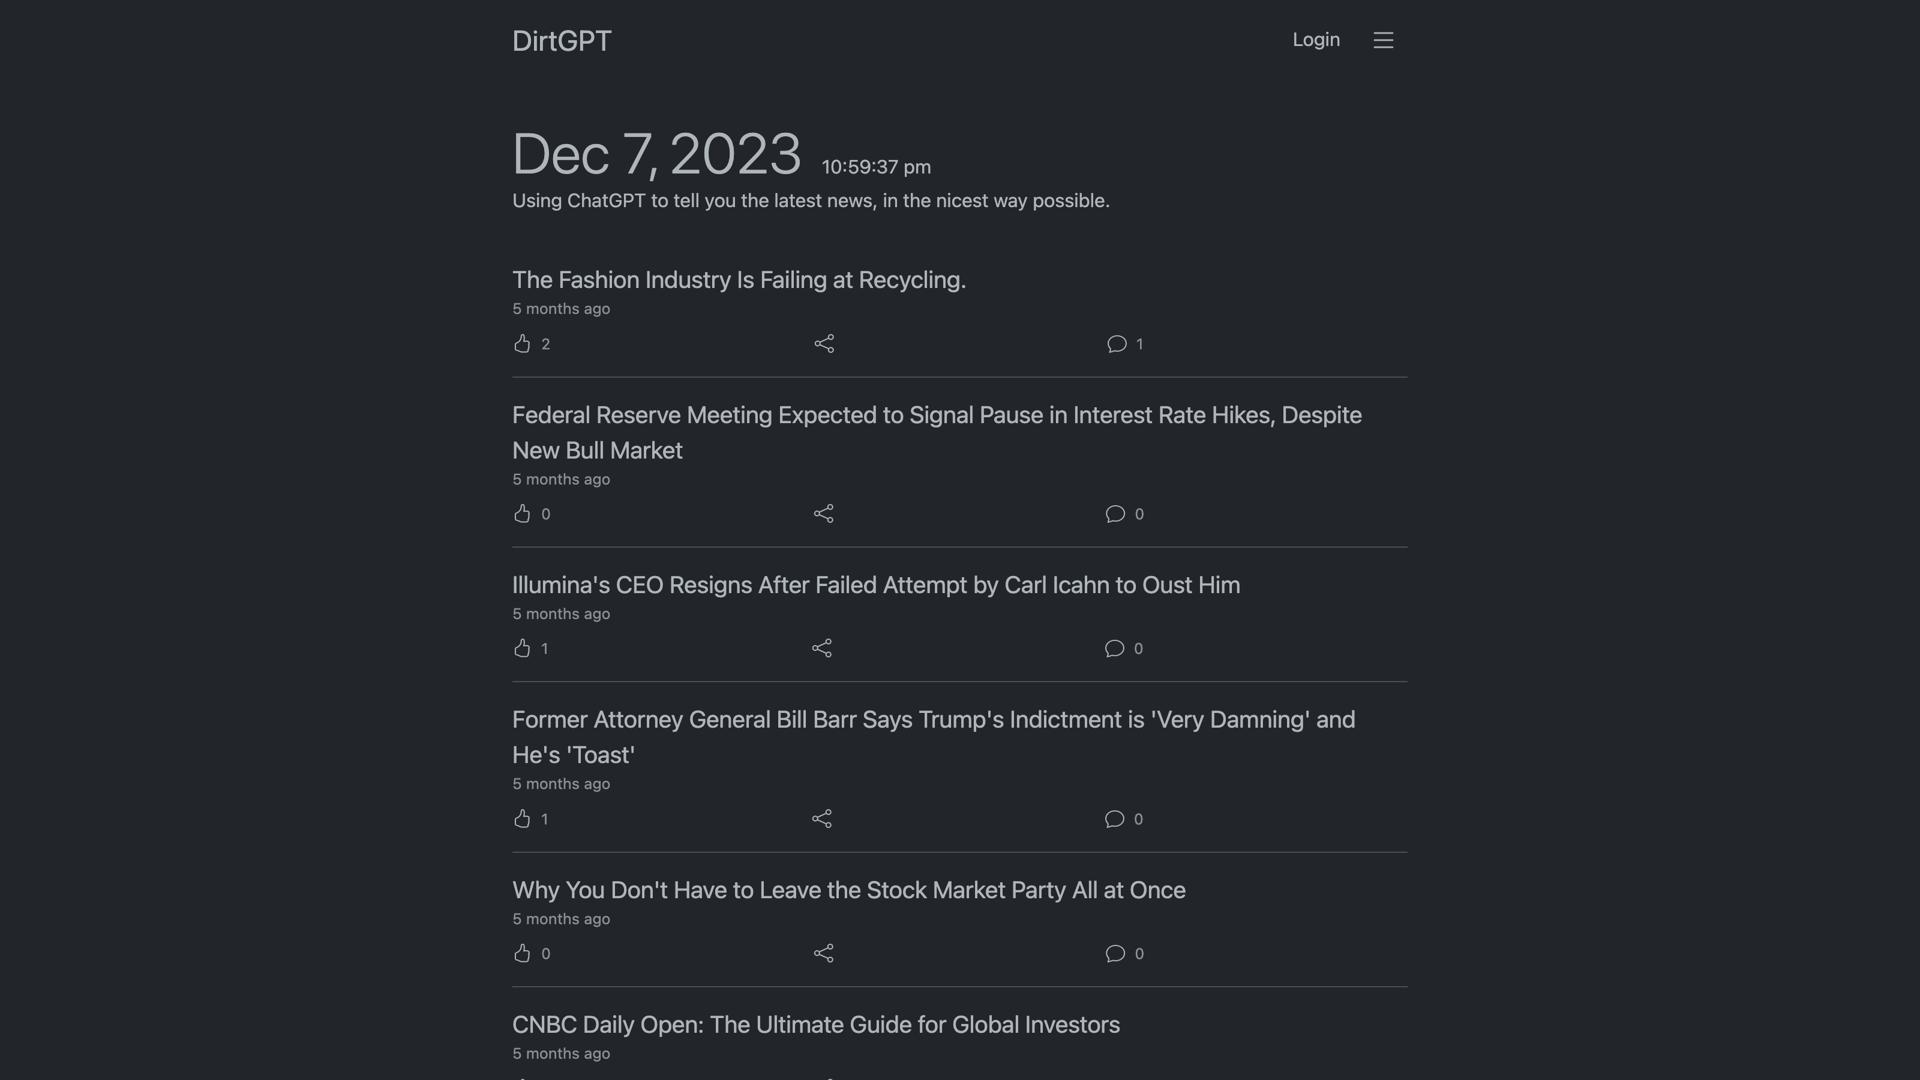The image size is (1920, 1080).
Task: Open comments on Illumina's CEO article
Action: pyautogui.click(x=1114, y=649)
